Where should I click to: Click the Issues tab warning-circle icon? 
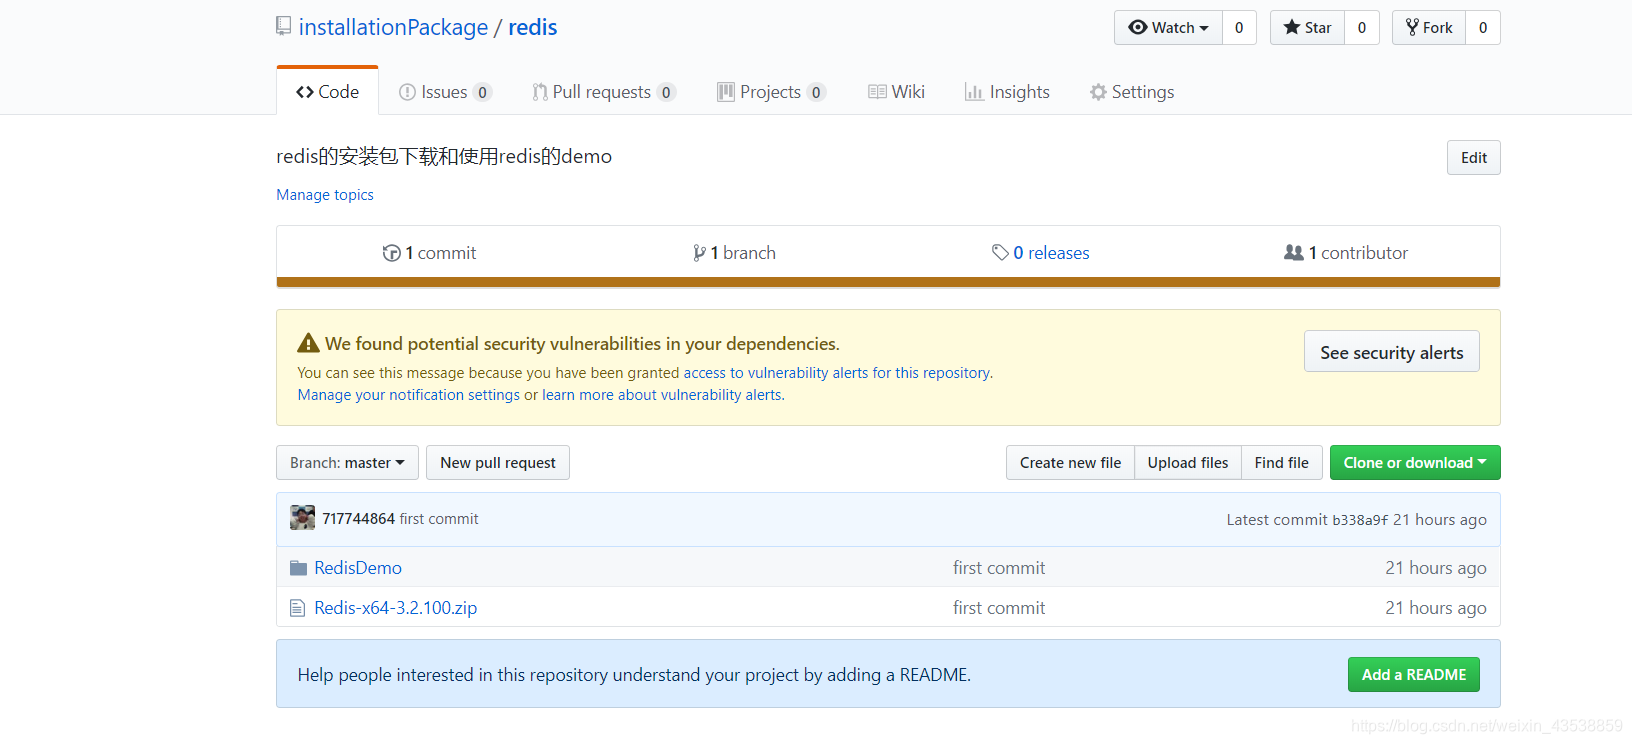407,92
